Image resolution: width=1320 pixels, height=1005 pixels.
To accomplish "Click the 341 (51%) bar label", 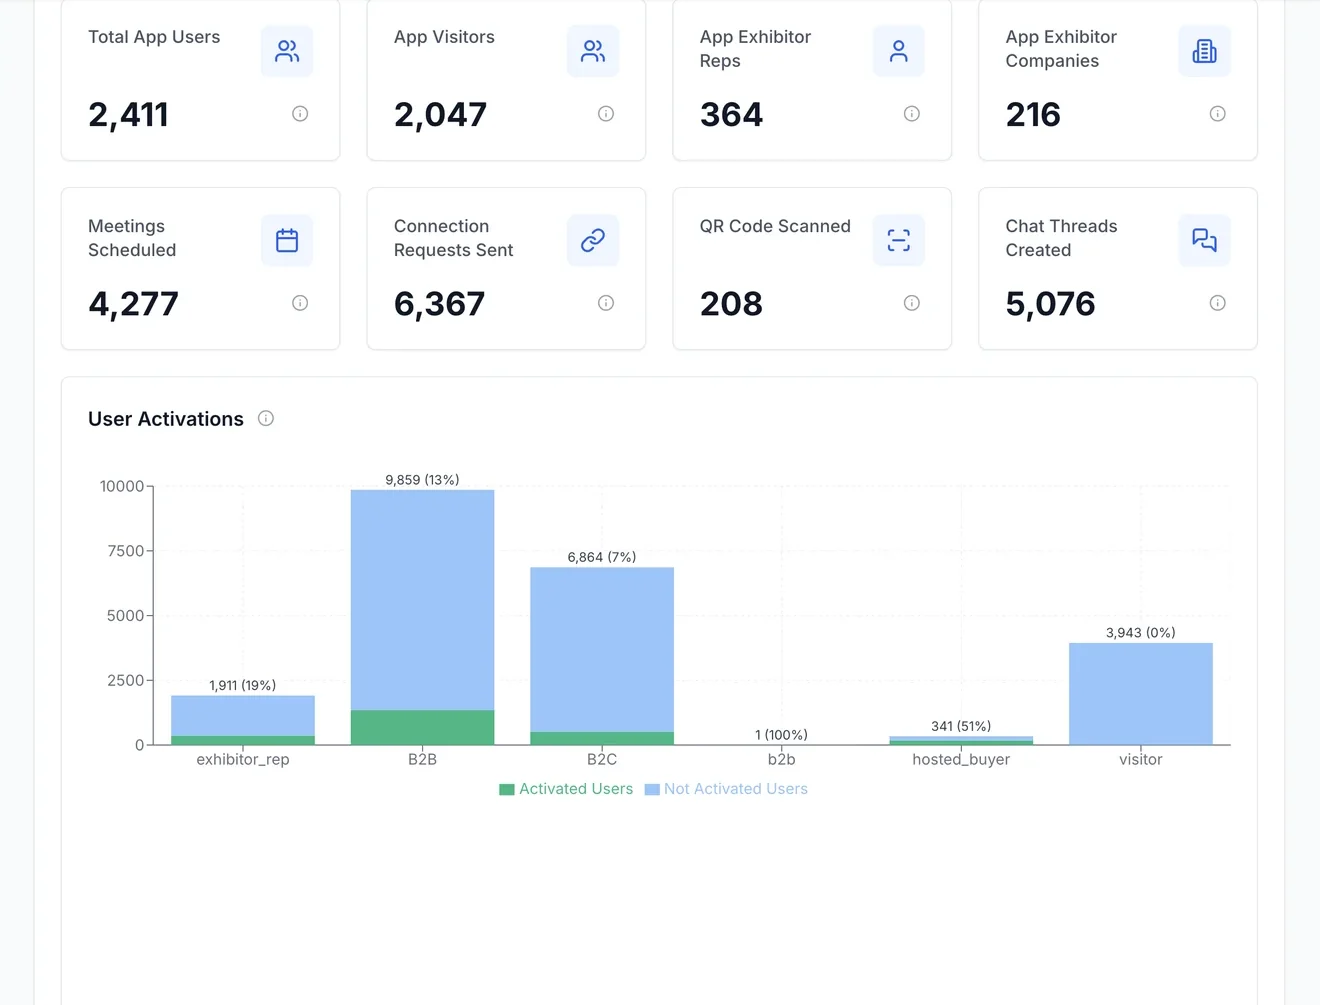I will [x=961, y=726].
